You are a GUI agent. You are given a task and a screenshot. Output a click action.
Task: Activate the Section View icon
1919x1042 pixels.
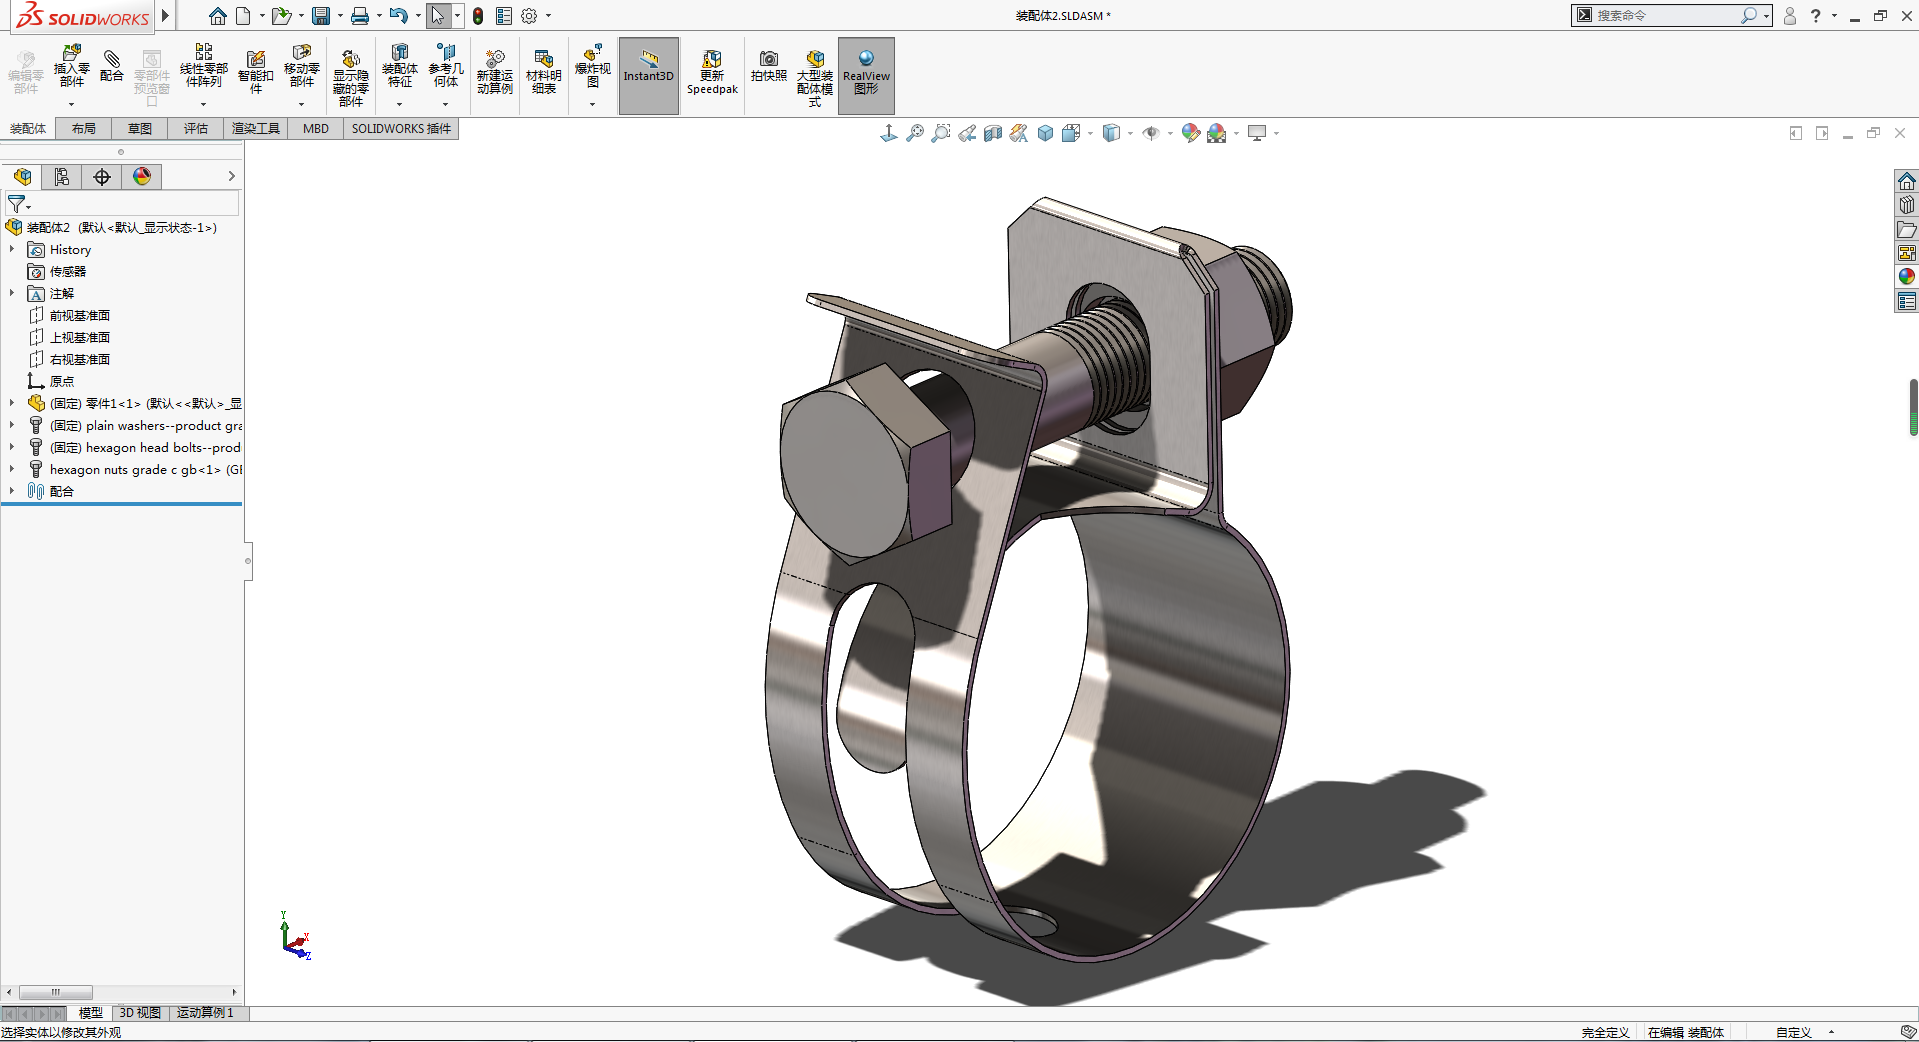993,133
